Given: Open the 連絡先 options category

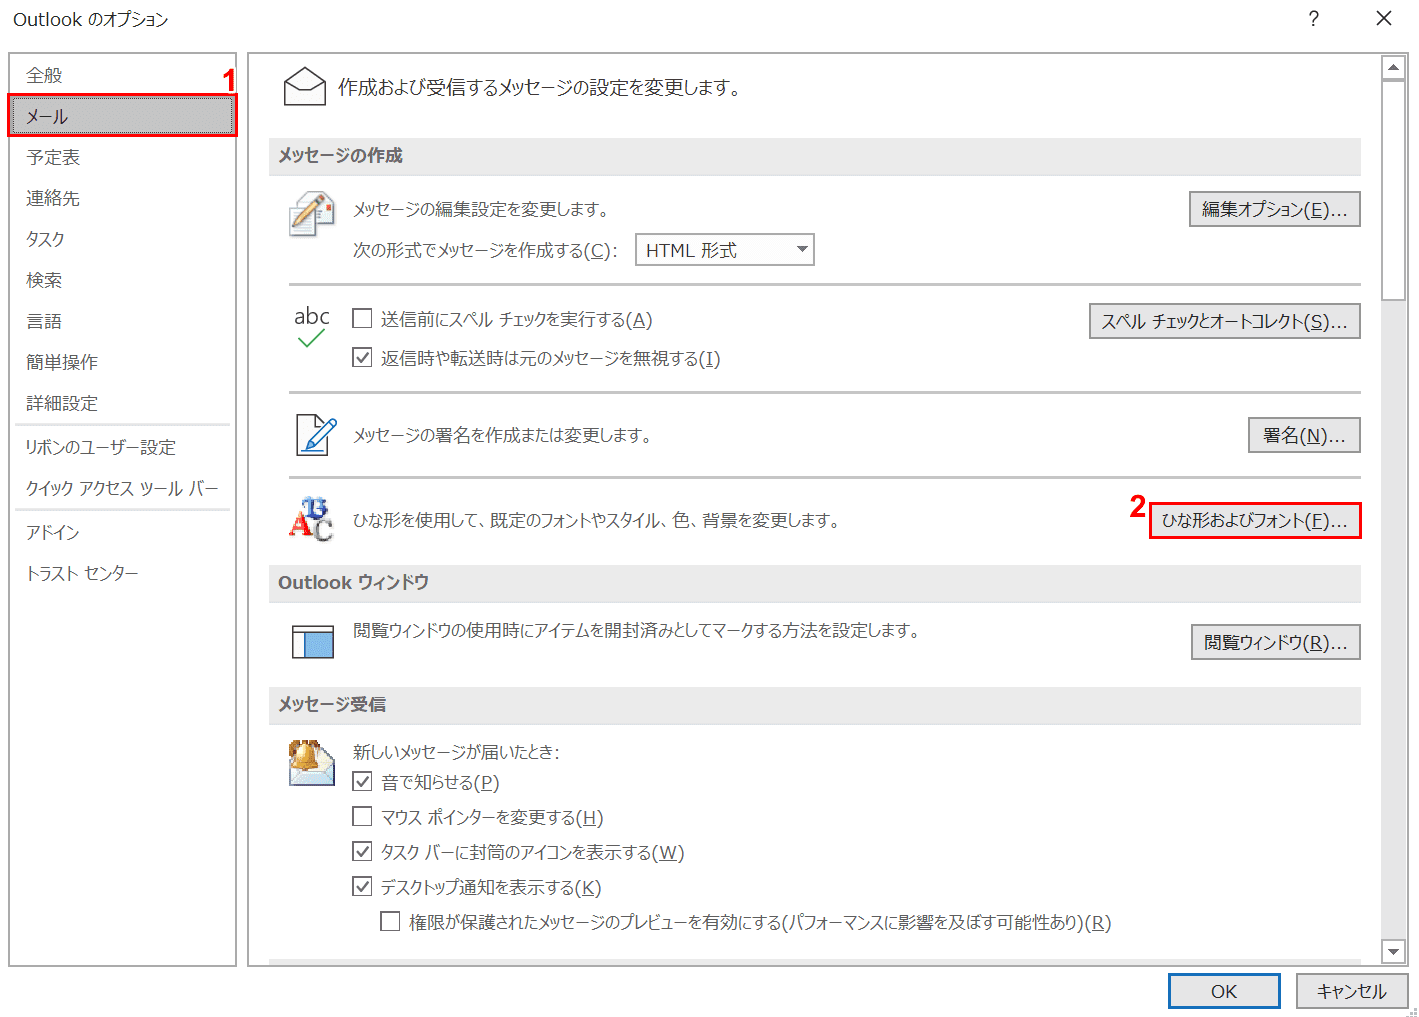Looking at the screenshot, I should [x=123, y=198].
